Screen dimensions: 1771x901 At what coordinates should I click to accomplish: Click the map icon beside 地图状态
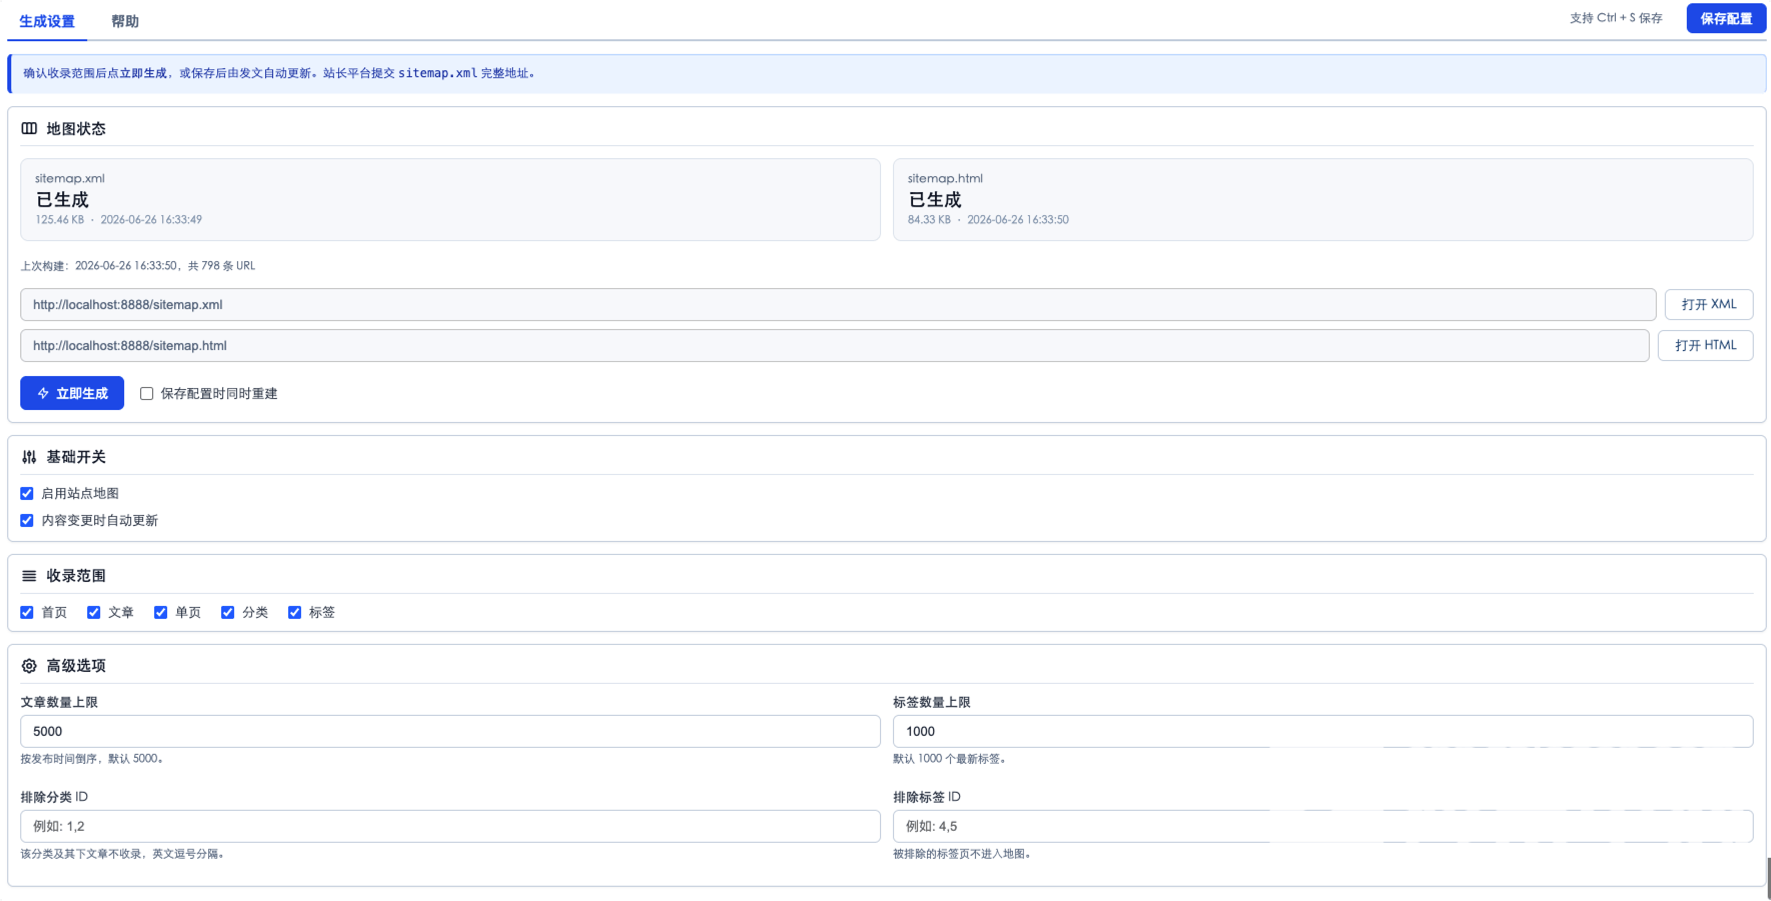29,128
